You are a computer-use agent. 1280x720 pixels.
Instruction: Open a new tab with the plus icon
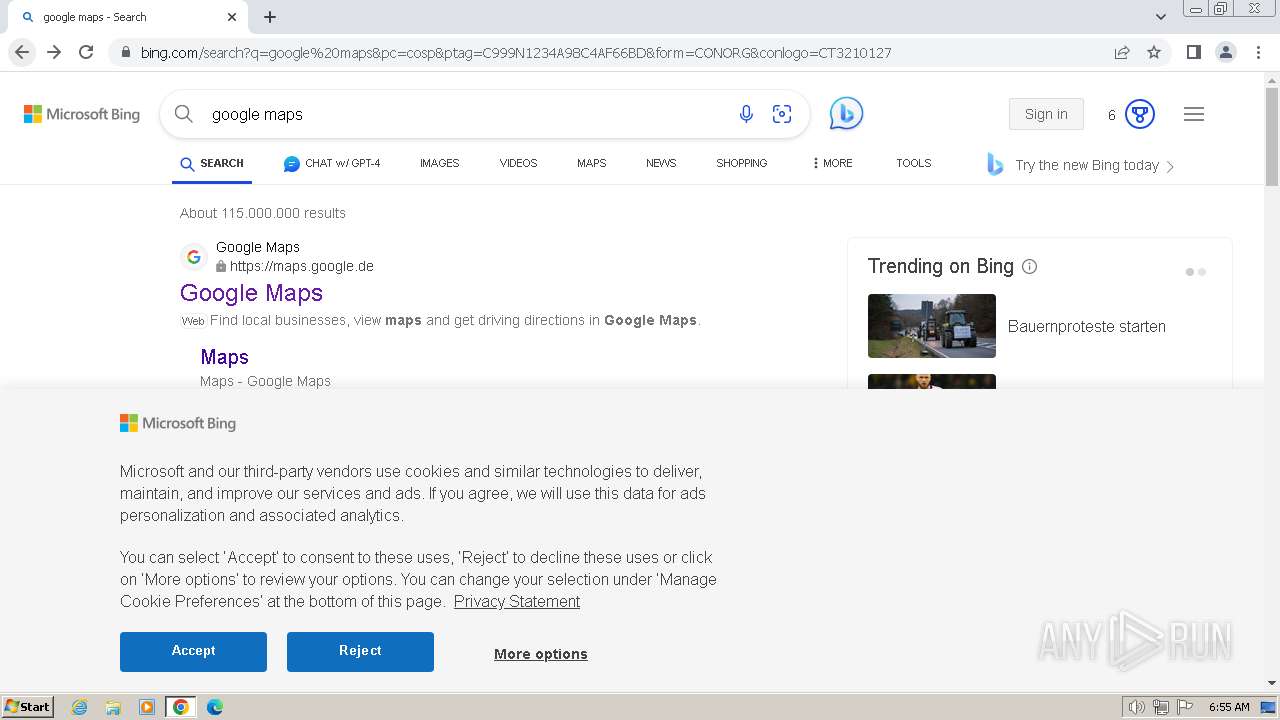click(x=270, y=17)
